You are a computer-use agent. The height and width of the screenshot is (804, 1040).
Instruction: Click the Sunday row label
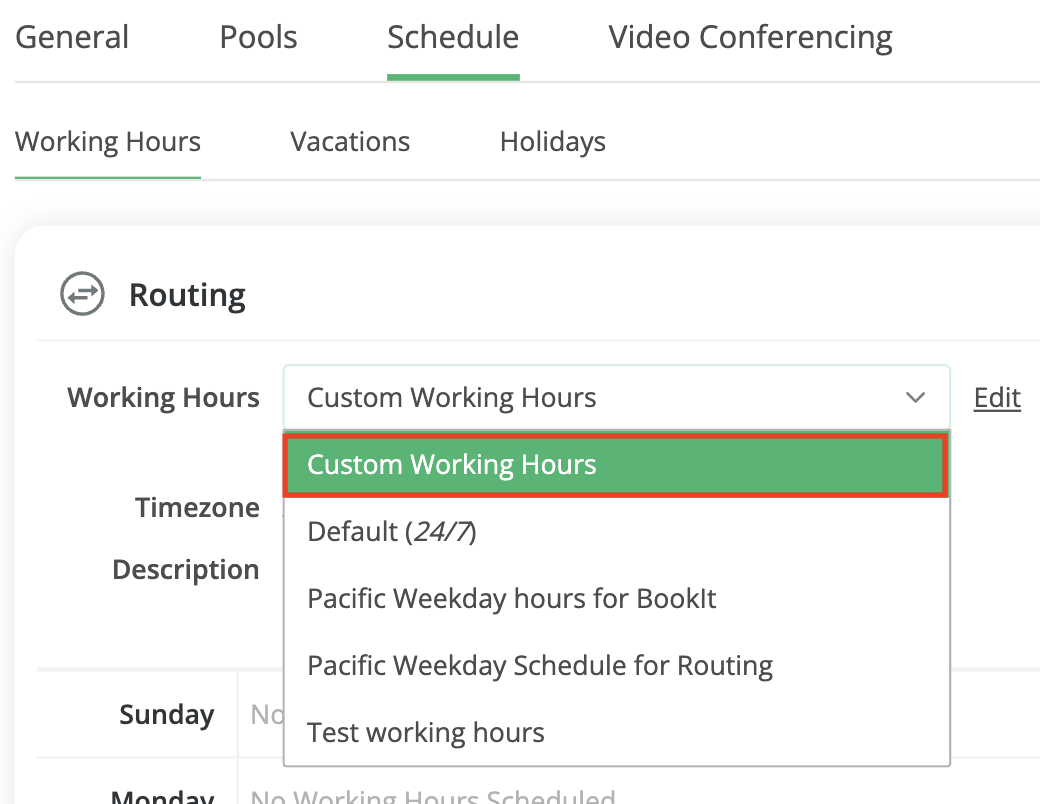coord(166,715)
